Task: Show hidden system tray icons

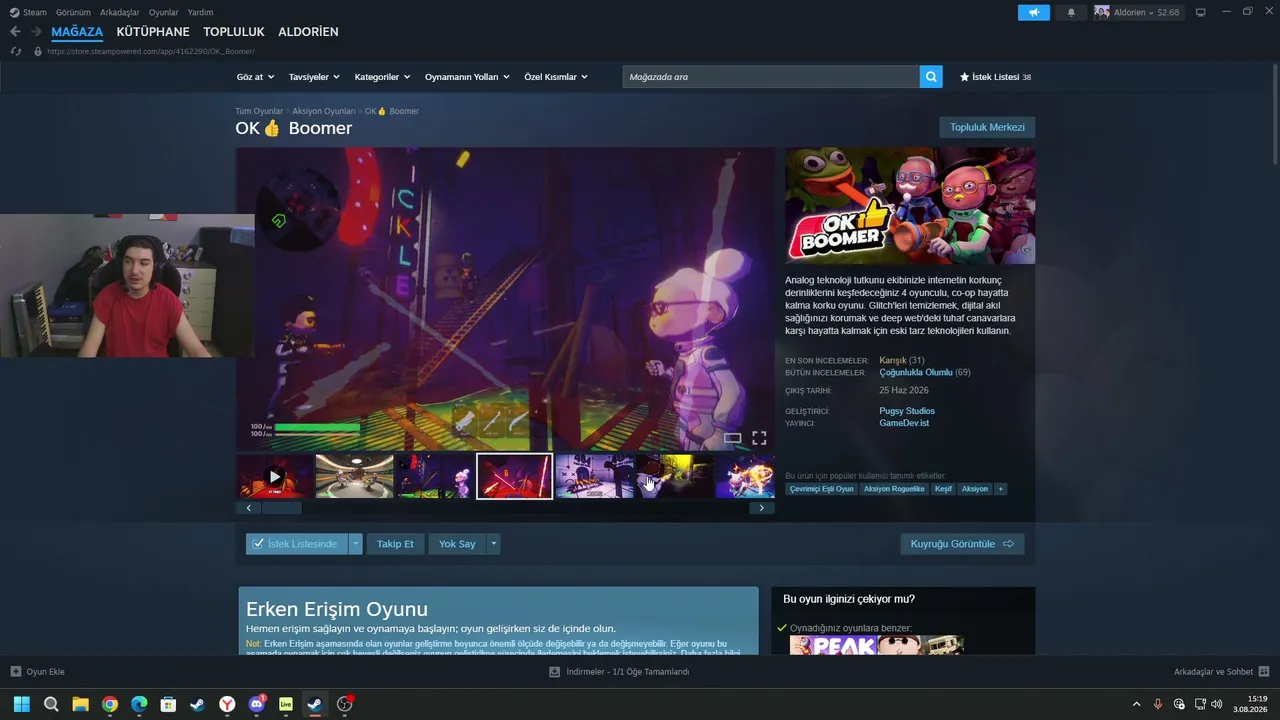Action: point(1136,704)
